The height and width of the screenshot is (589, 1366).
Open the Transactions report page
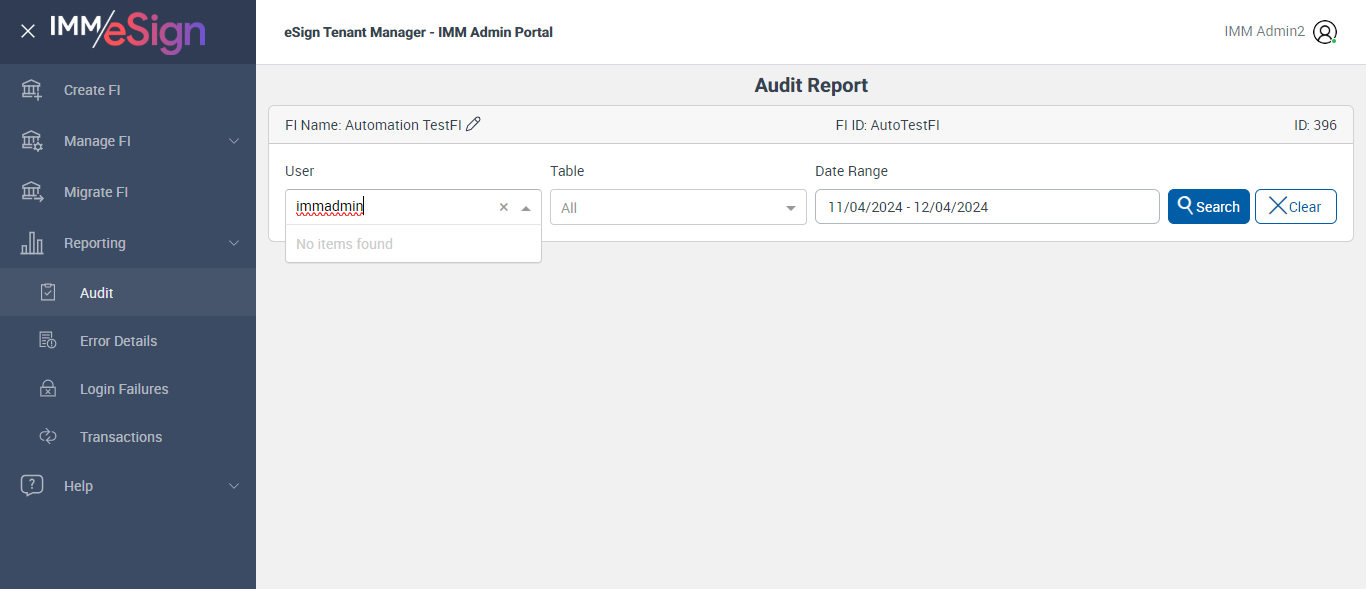pyautogui.click(x=121, y=437)
